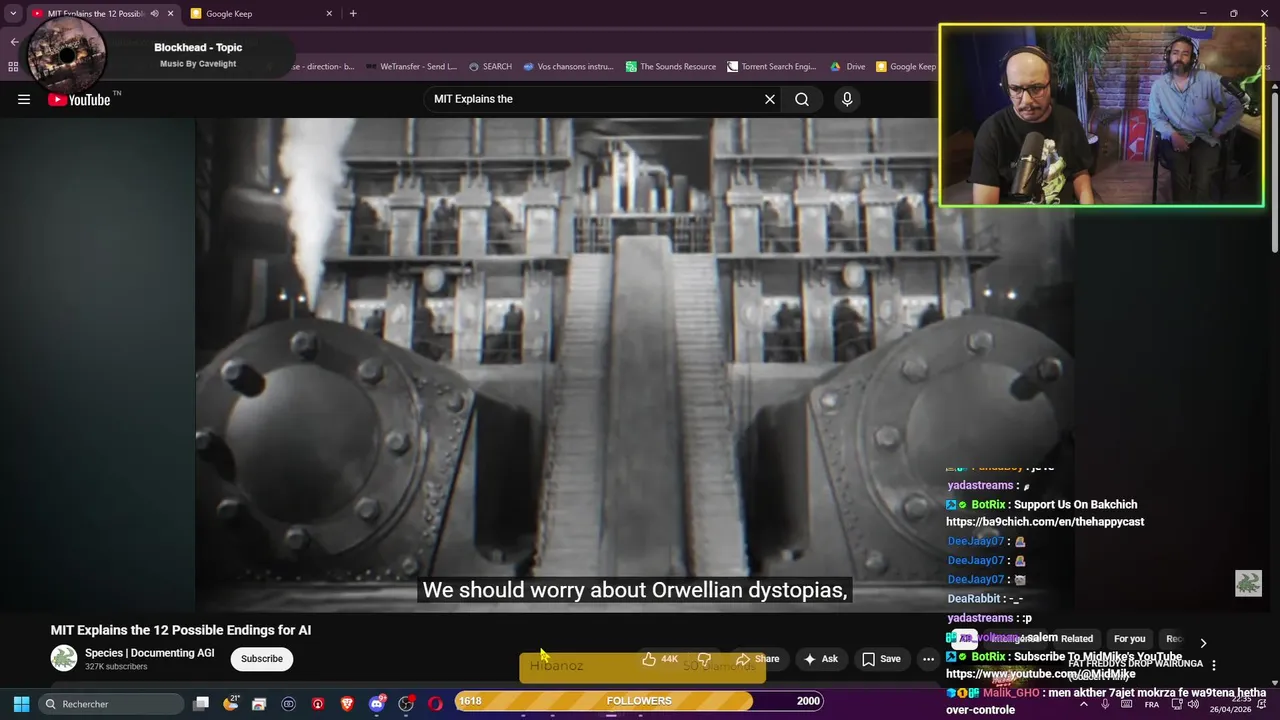Open the bookmarks apps grid icon

point(13,67)
